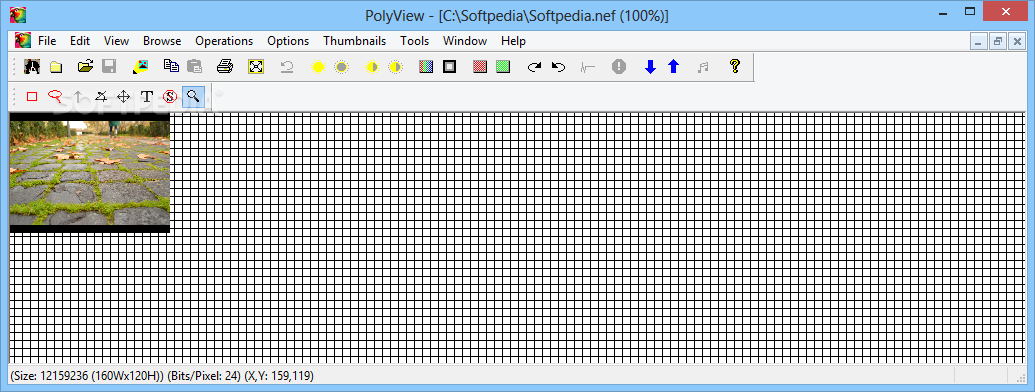
Task: Open the Browse menu
Action: 162,41
